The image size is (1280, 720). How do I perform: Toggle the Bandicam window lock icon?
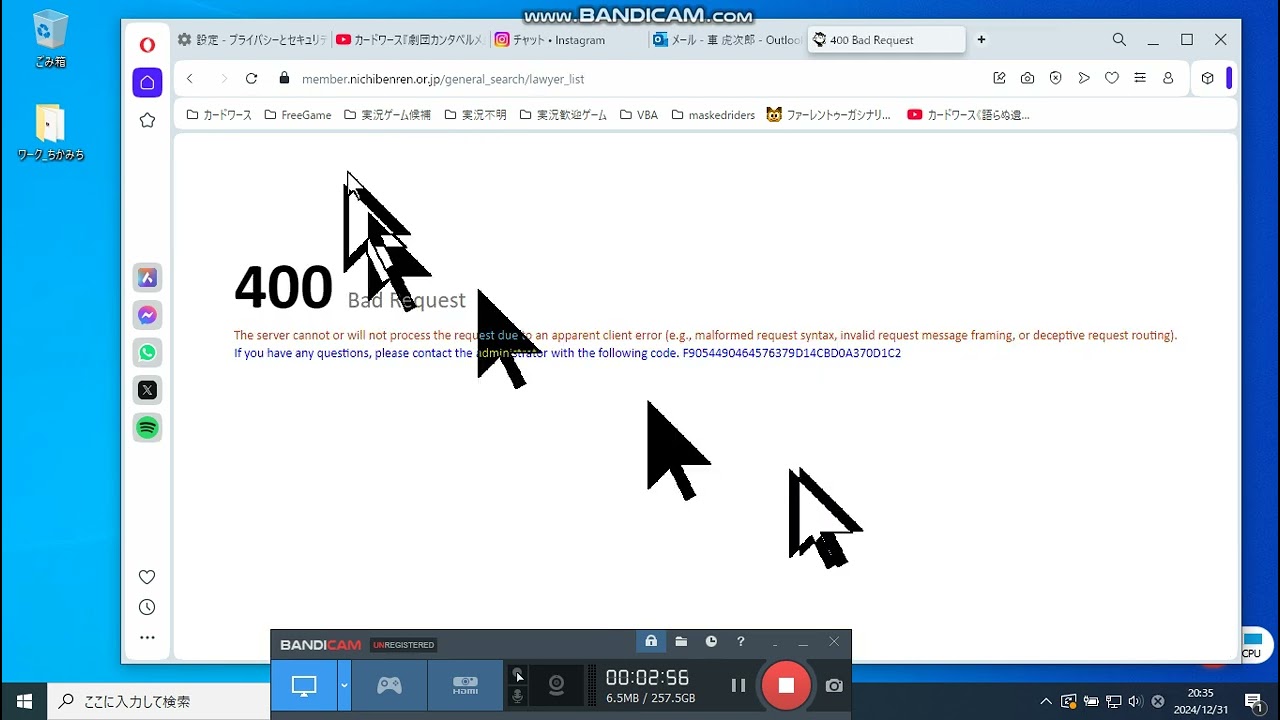pyautogui.click(x=651, y=642)
